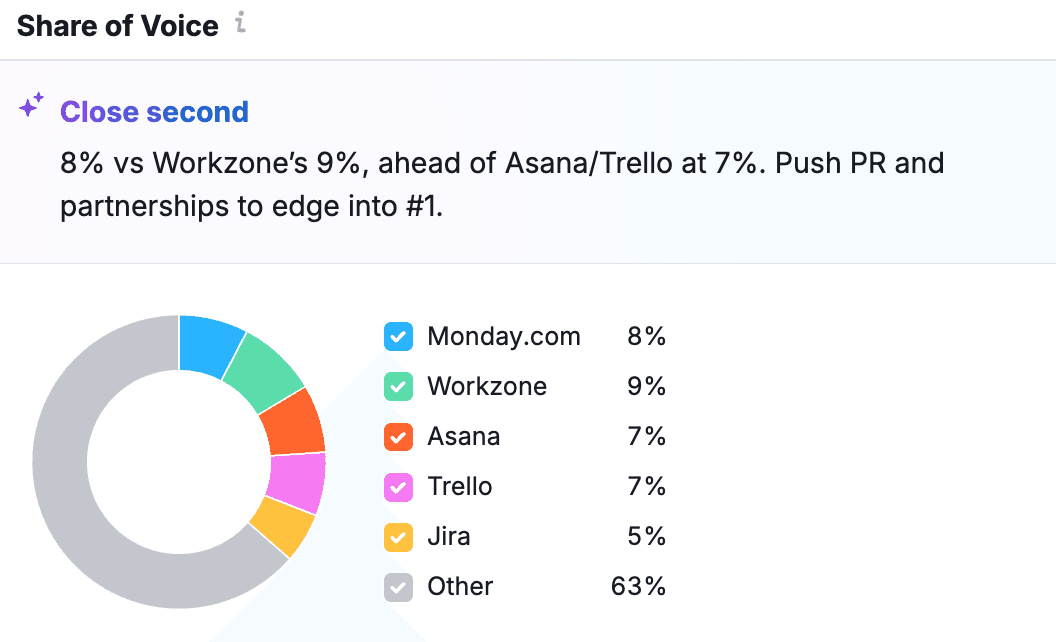1056x642 pixels.
Task: Click the Other gray legend icon
Action: [x=398, y=587]
